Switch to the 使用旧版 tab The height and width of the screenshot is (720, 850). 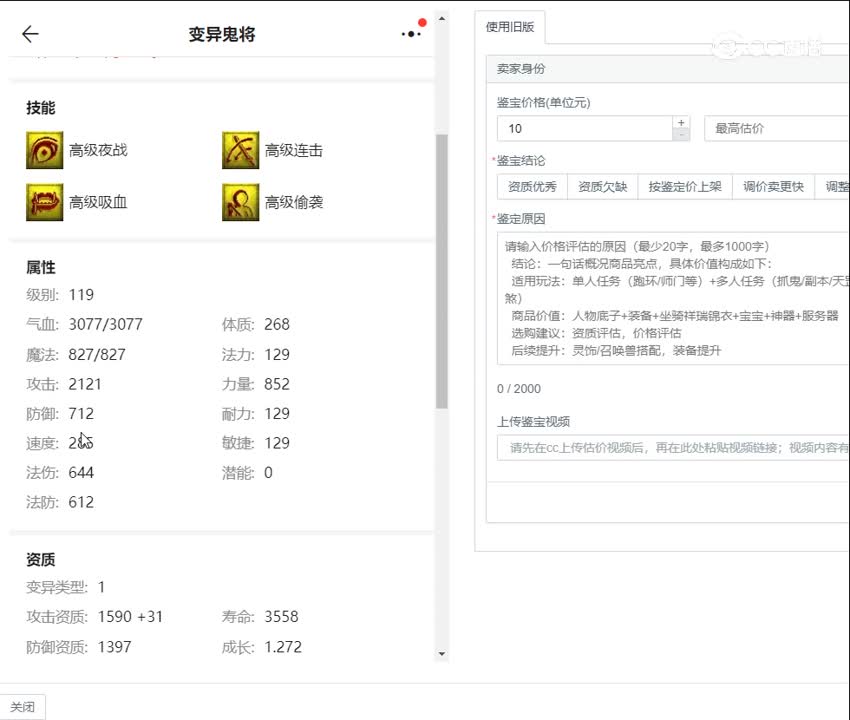pyautogui.click(x=510, y=27)
